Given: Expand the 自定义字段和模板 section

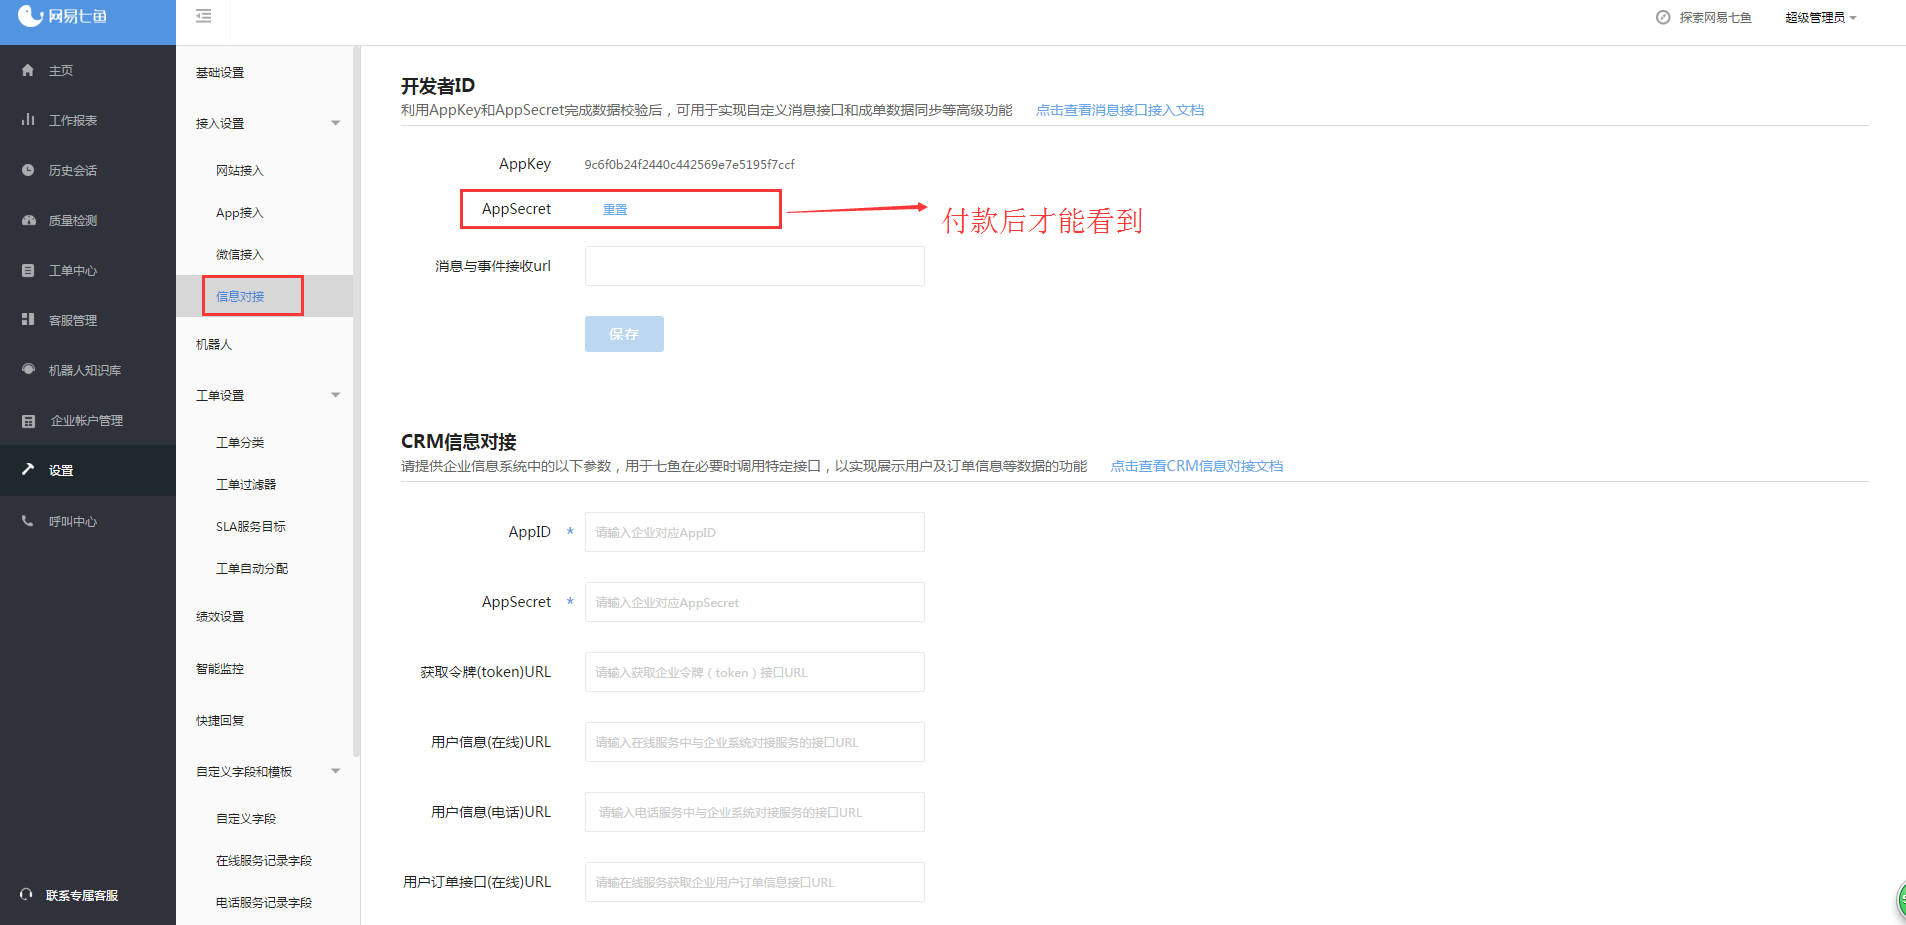Looking at the screenshot, I should pyautogui.click(x=336, y=771).
